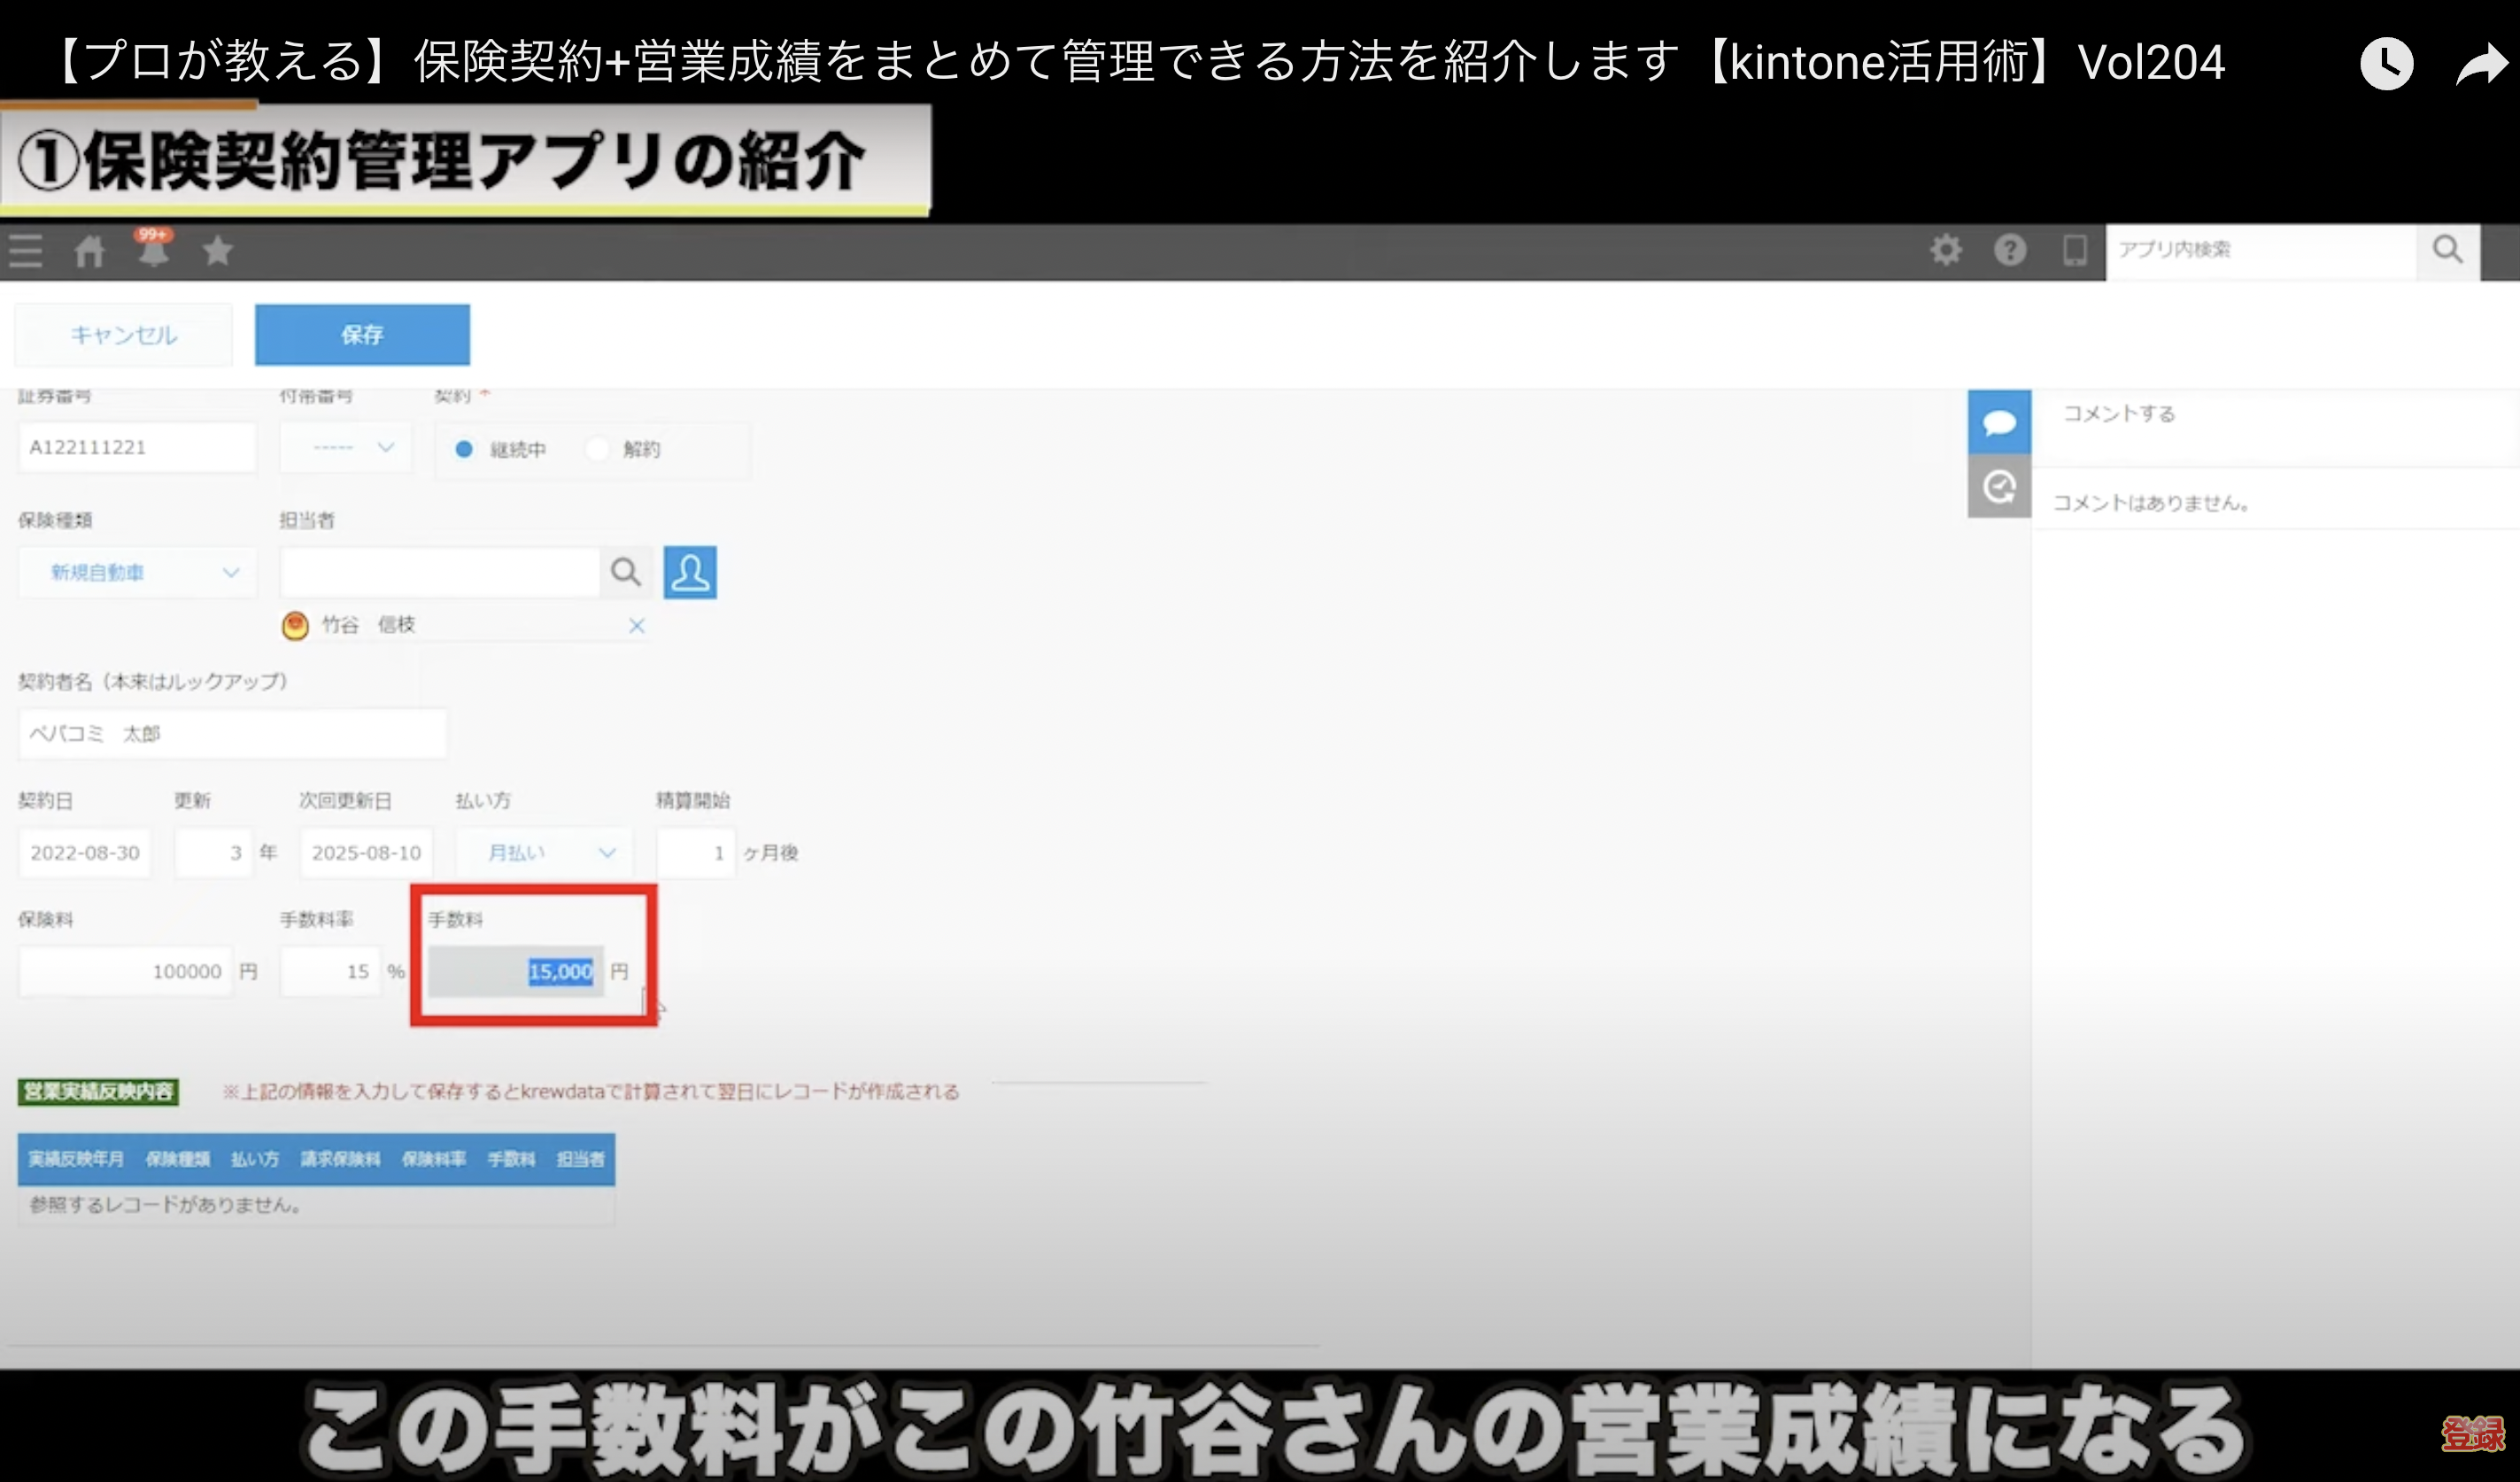
Task: Open notifications bell with 99+ badge
Action: (x=153, y=250)
